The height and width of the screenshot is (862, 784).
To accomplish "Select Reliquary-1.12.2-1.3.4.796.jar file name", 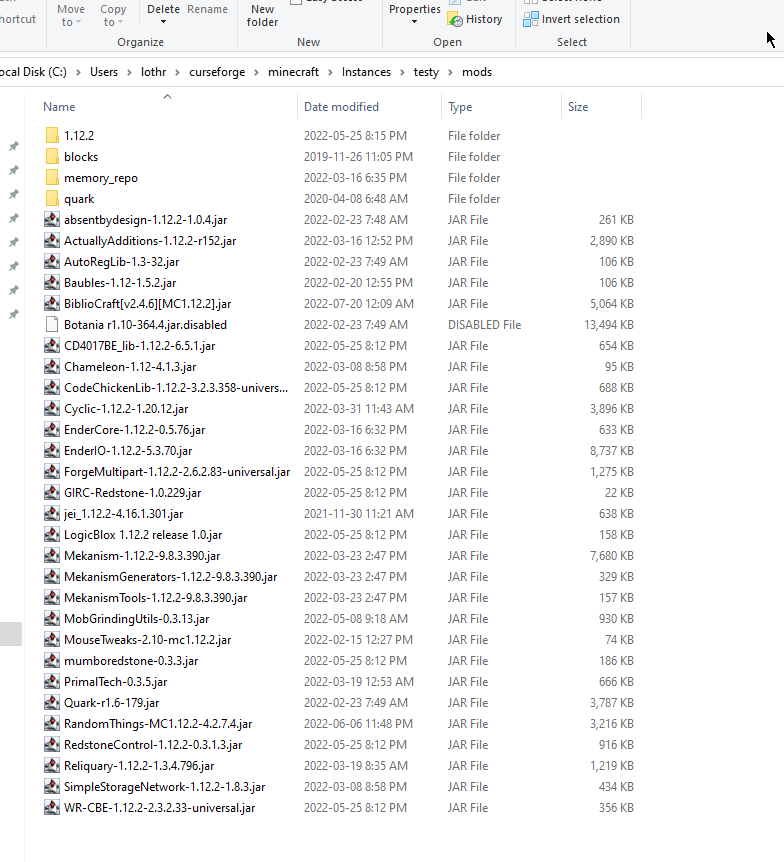I will pyautogui.click(x=139, y=765).
